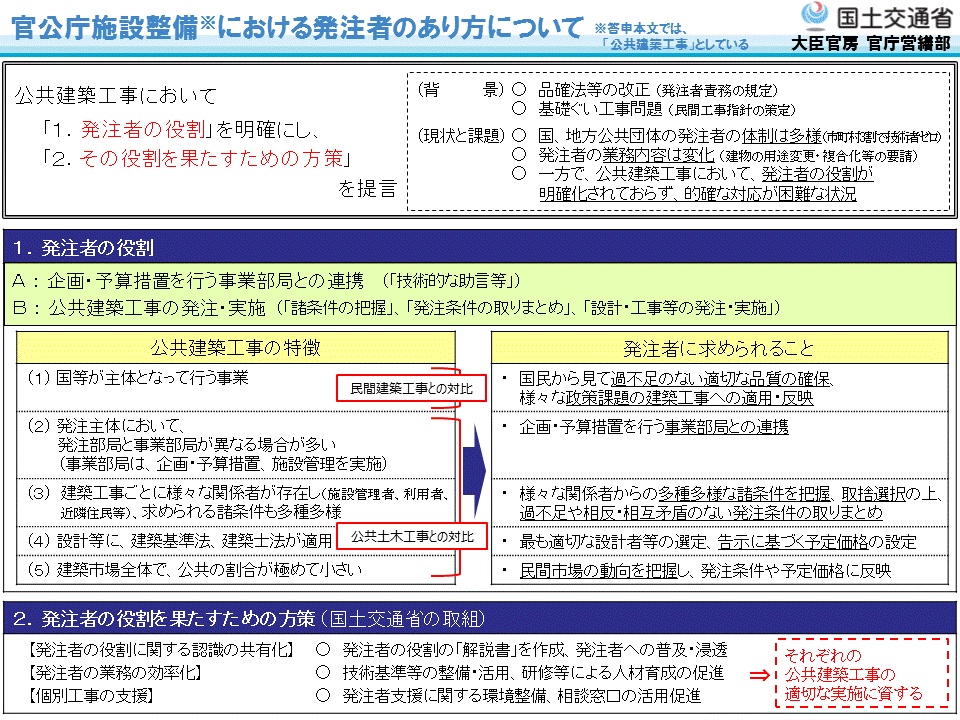Click the underlined 事業部局との連携 text
Image resolution: width=960 pixels, height=720 pixels.
(727, 427)
